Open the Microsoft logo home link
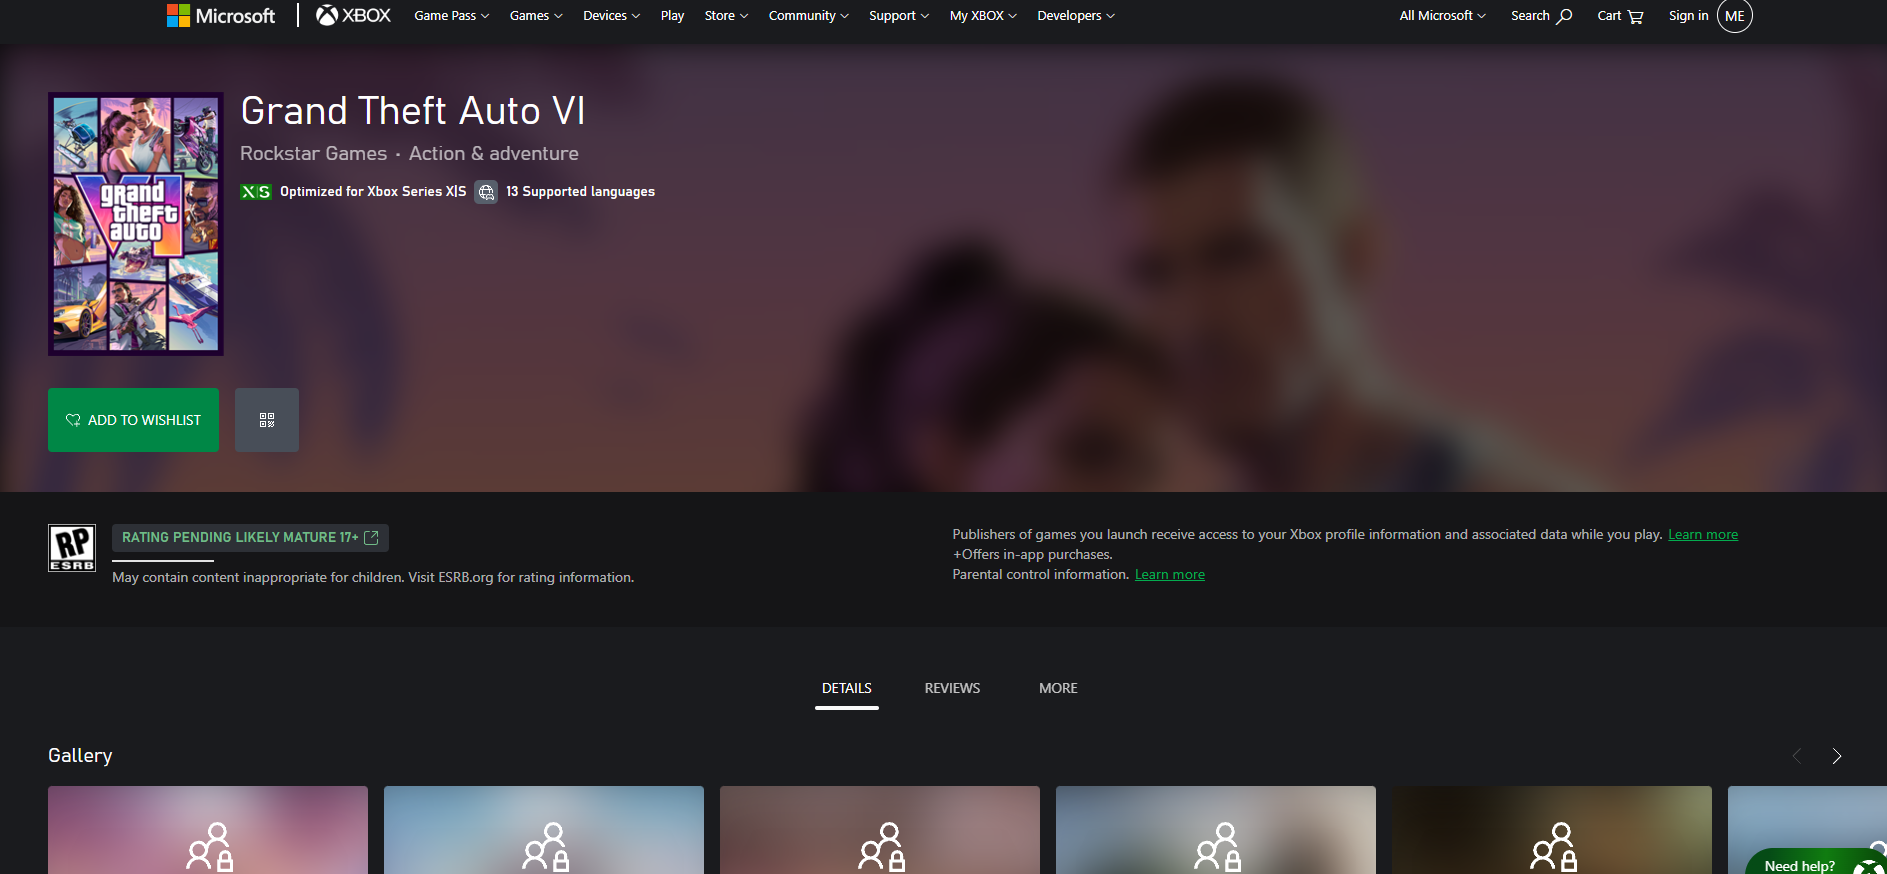Image resolution: width=1887 pixels, height=874 pixels. coord(221,16)
